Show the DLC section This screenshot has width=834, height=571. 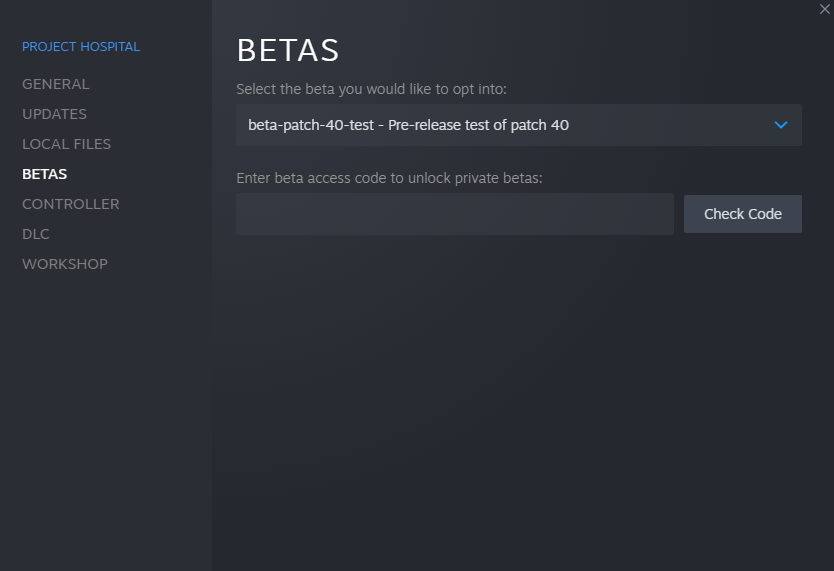(36, 234)
